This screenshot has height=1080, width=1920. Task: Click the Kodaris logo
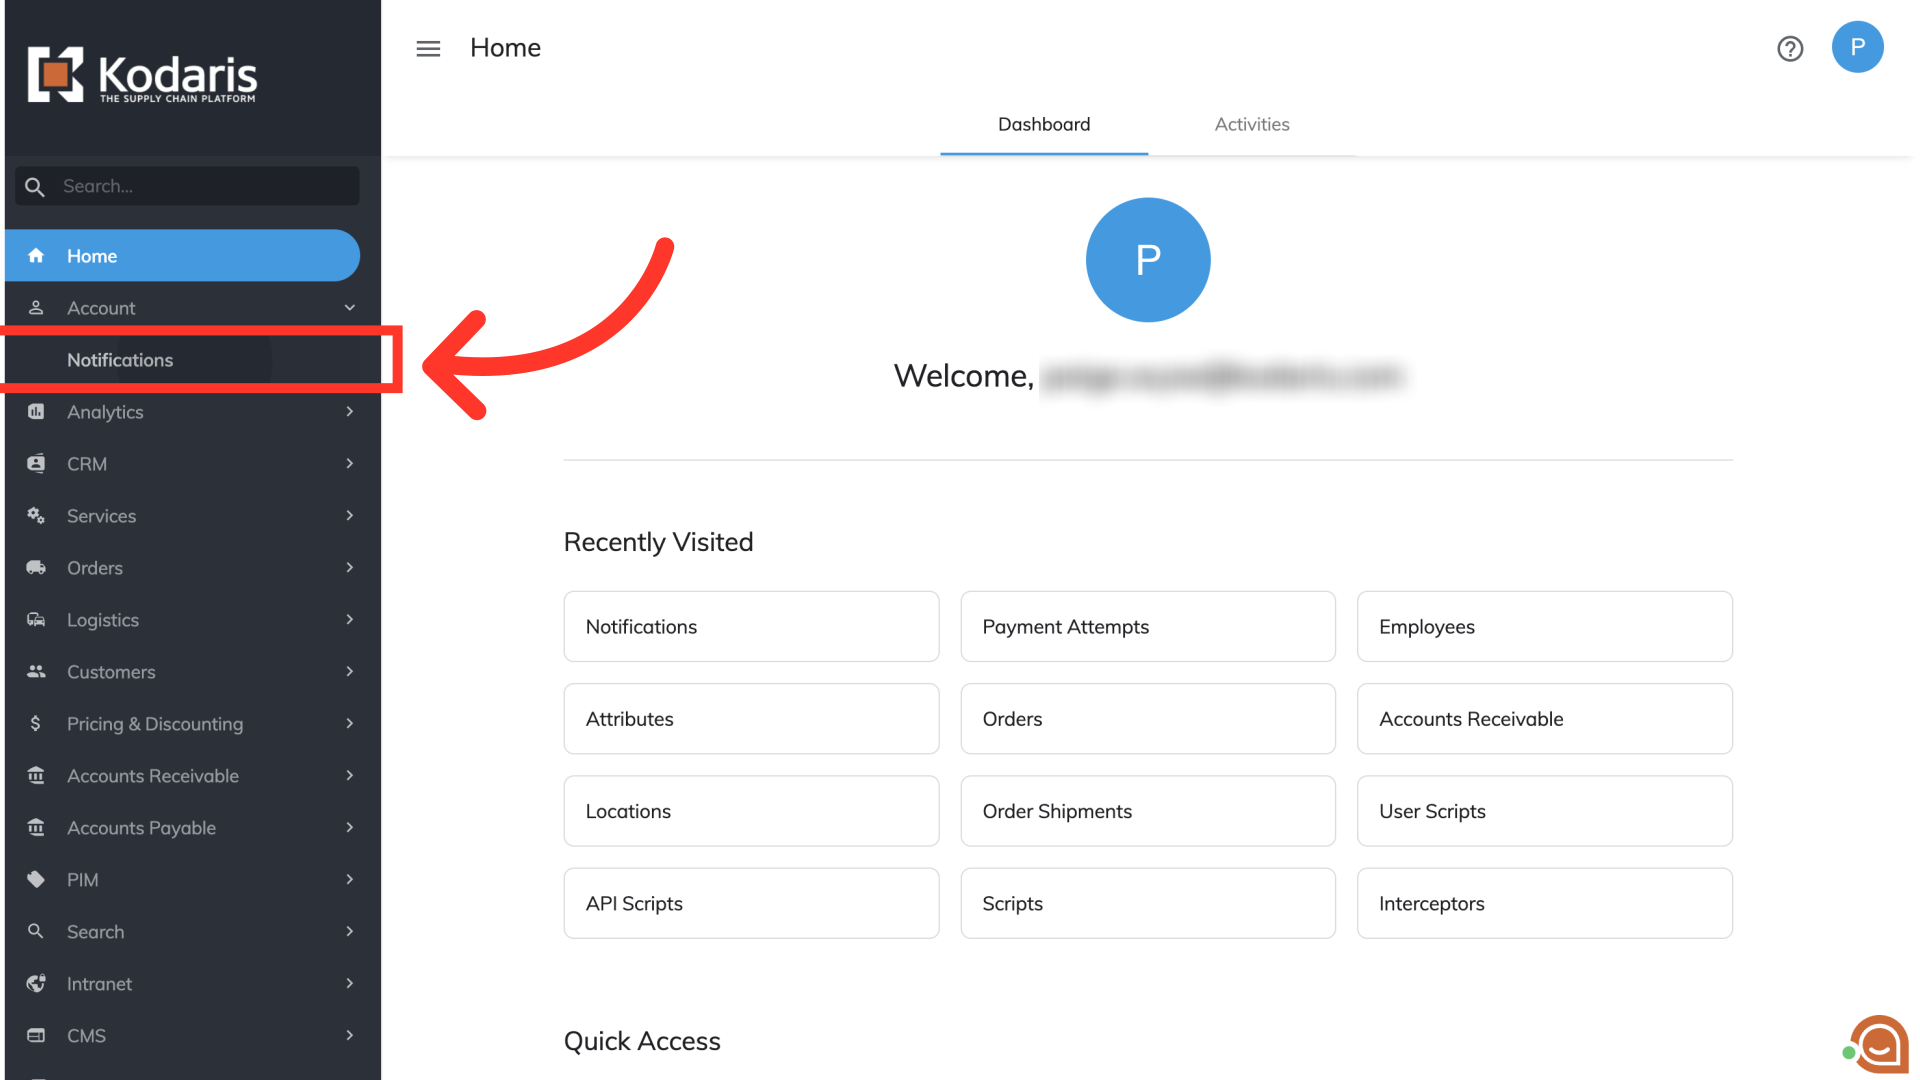[142, 75]
